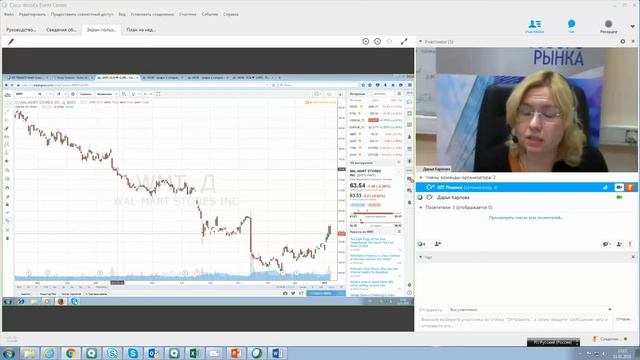Open the Файл menu

click(9, 14)
